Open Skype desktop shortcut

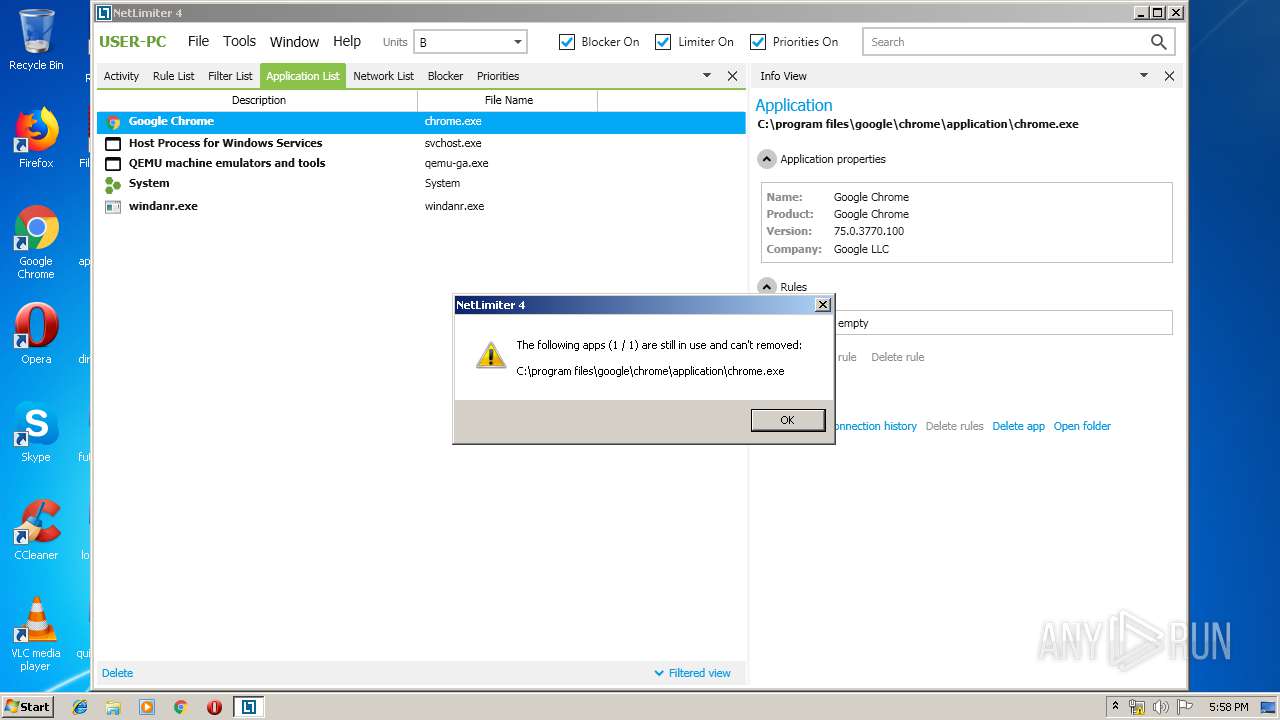tap(36, 432)
